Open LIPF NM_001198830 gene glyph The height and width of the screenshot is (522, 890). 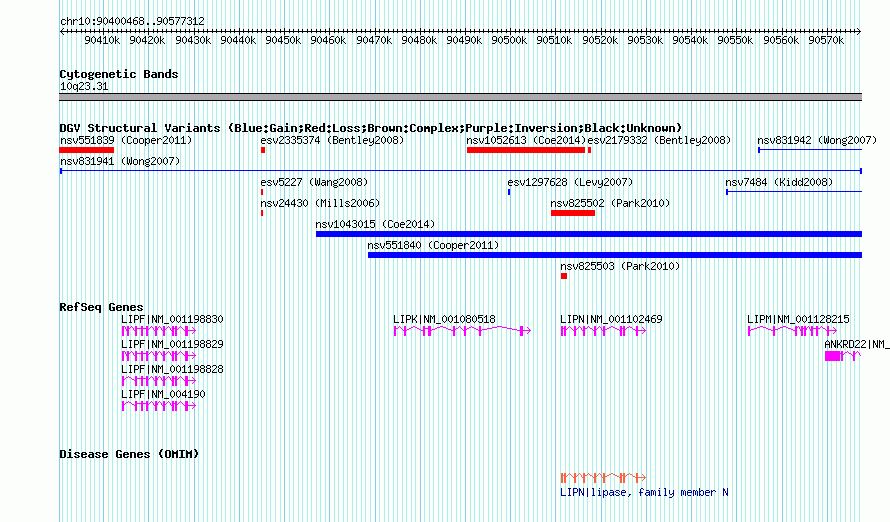(x=159, y=331)
